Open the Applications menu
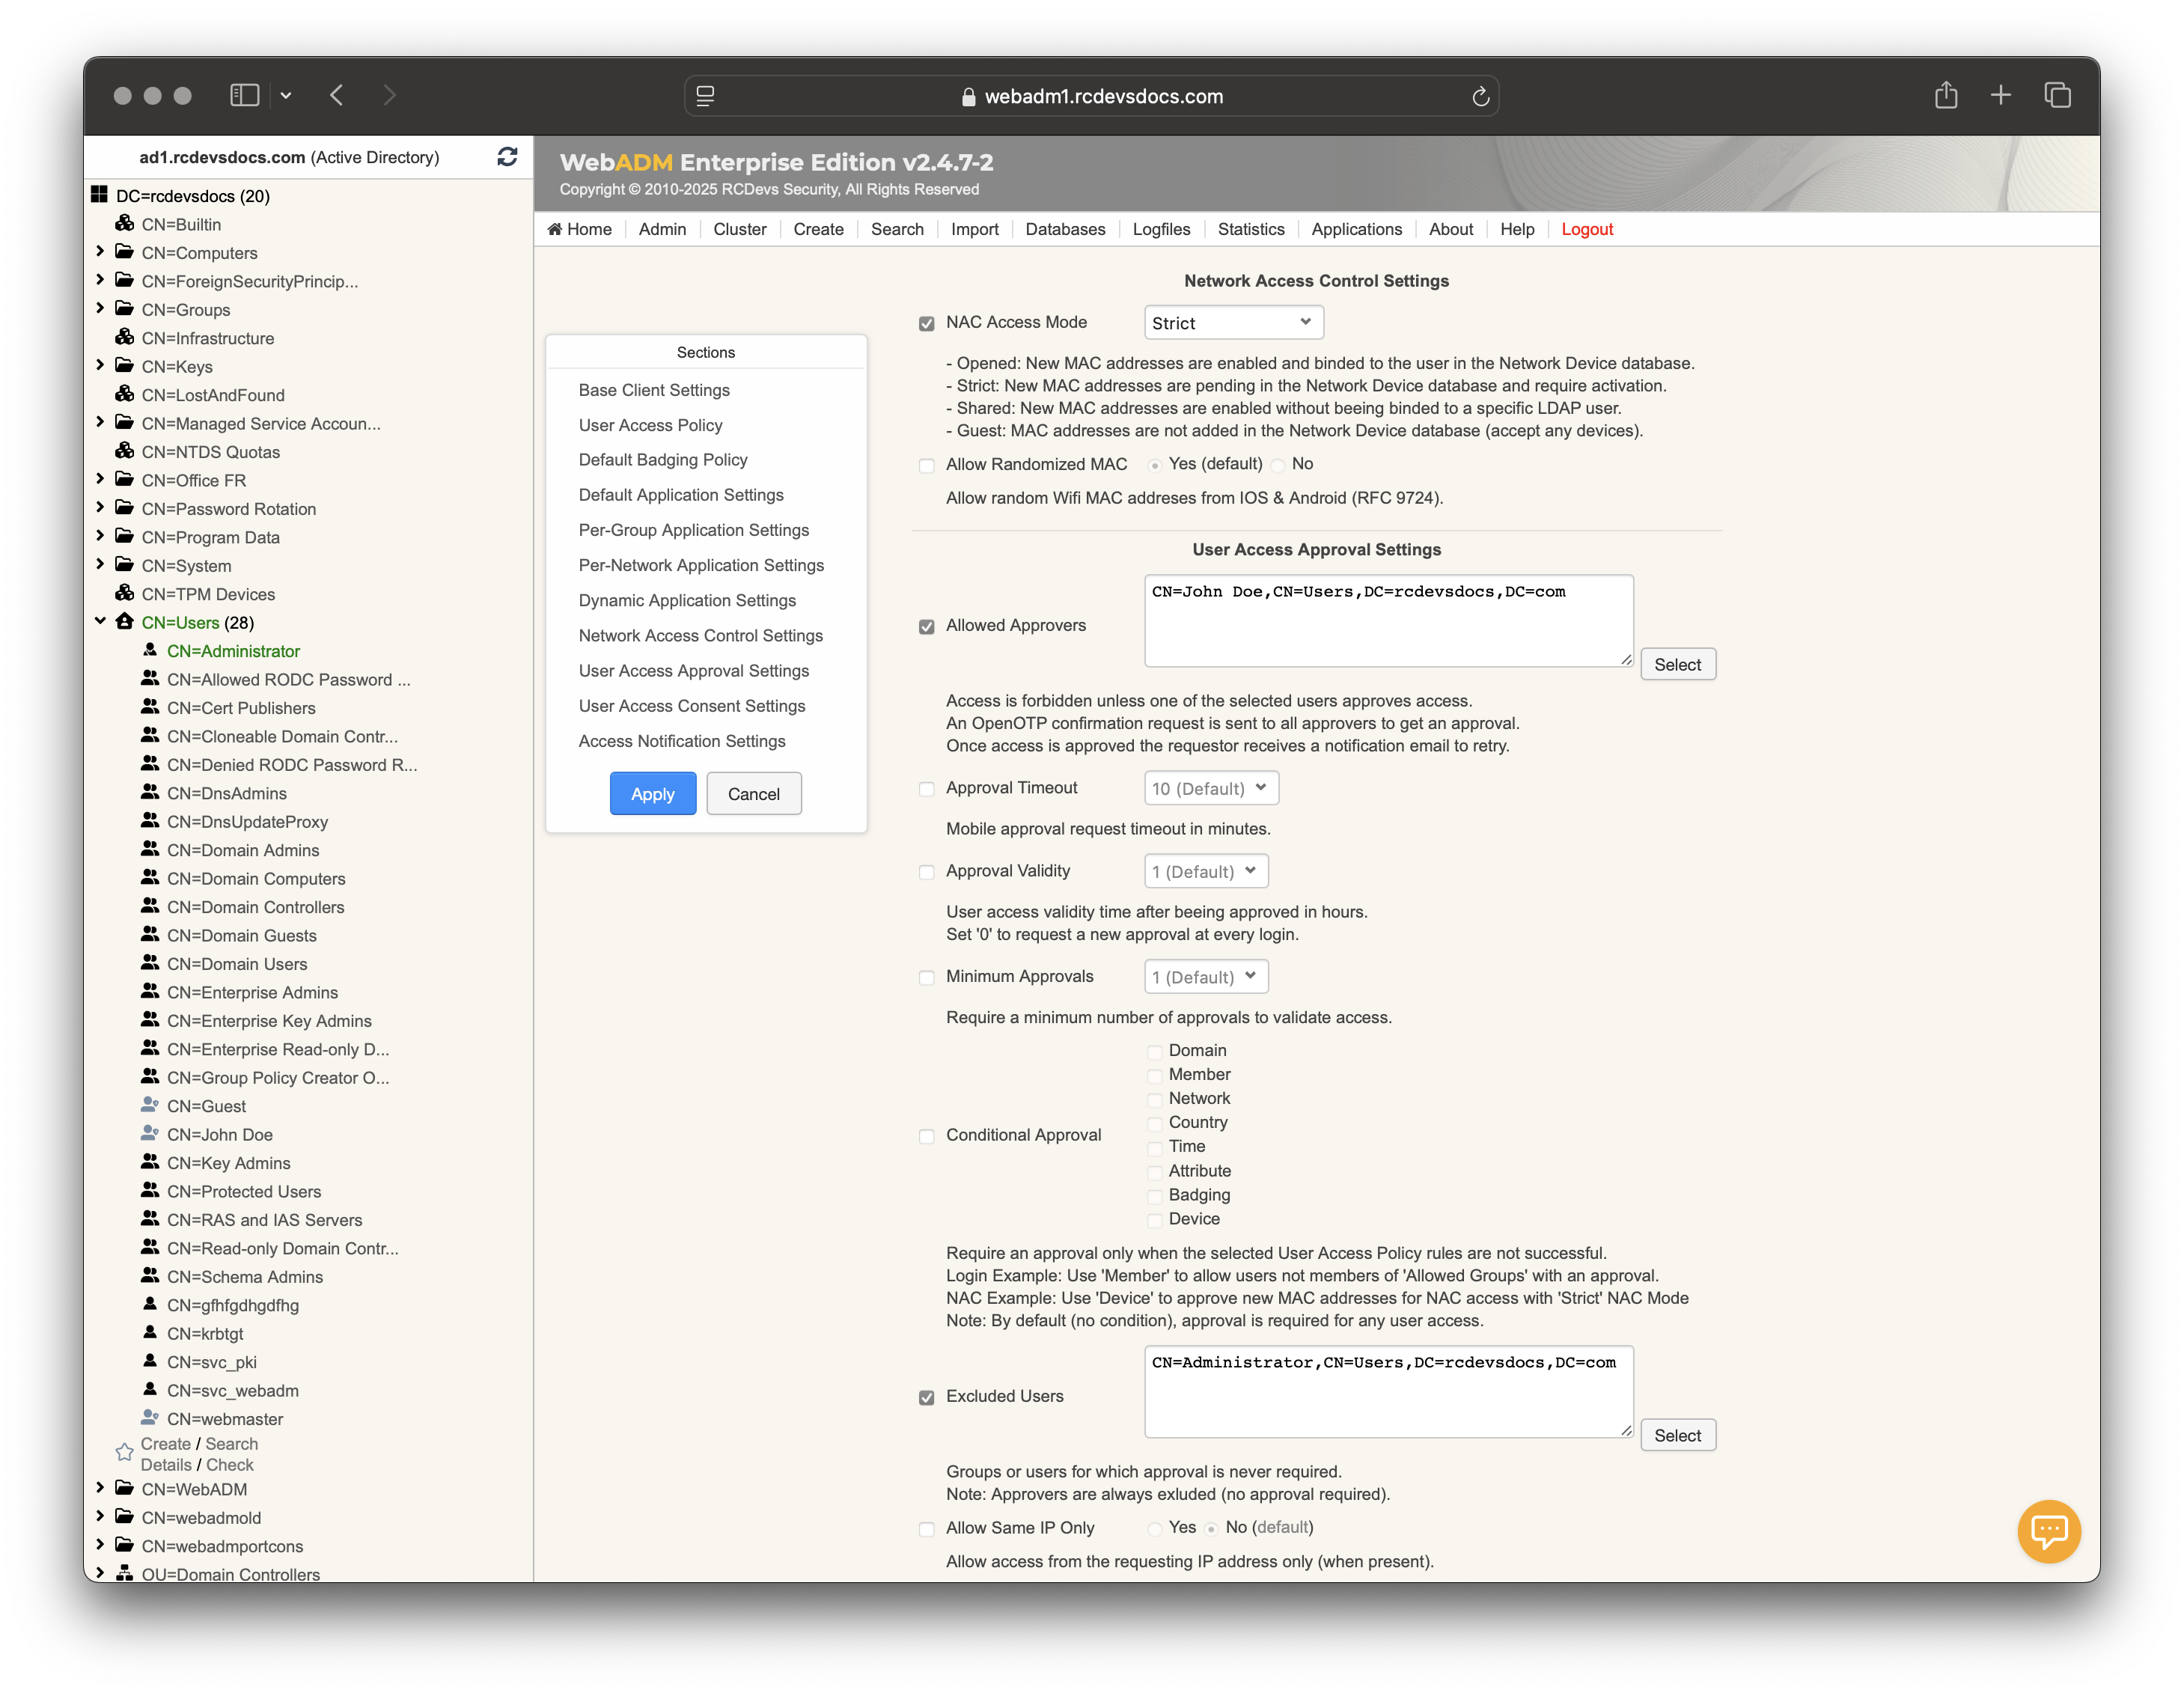Image resolution: width=2184 pixels, height=1693 pixels. (x=1356, y=229)
